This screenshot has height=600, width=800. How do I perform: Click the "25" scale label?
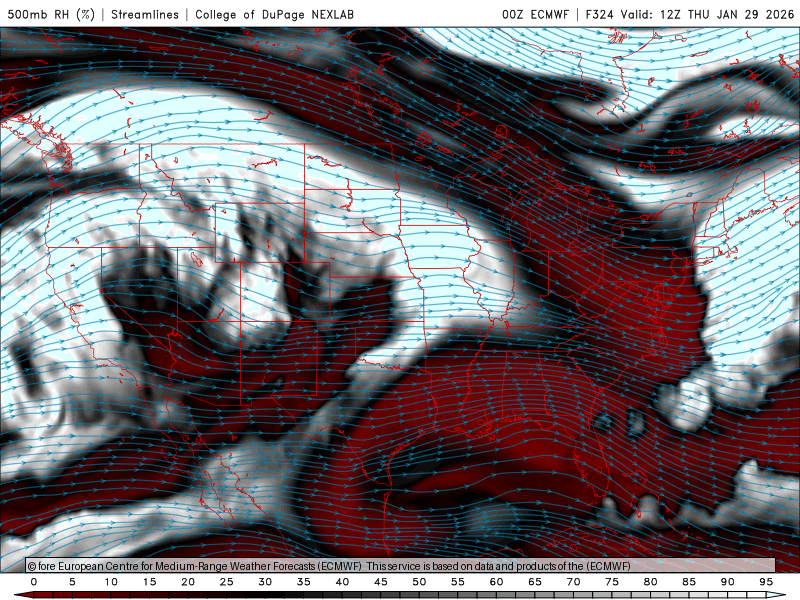[x=227, y=582]
